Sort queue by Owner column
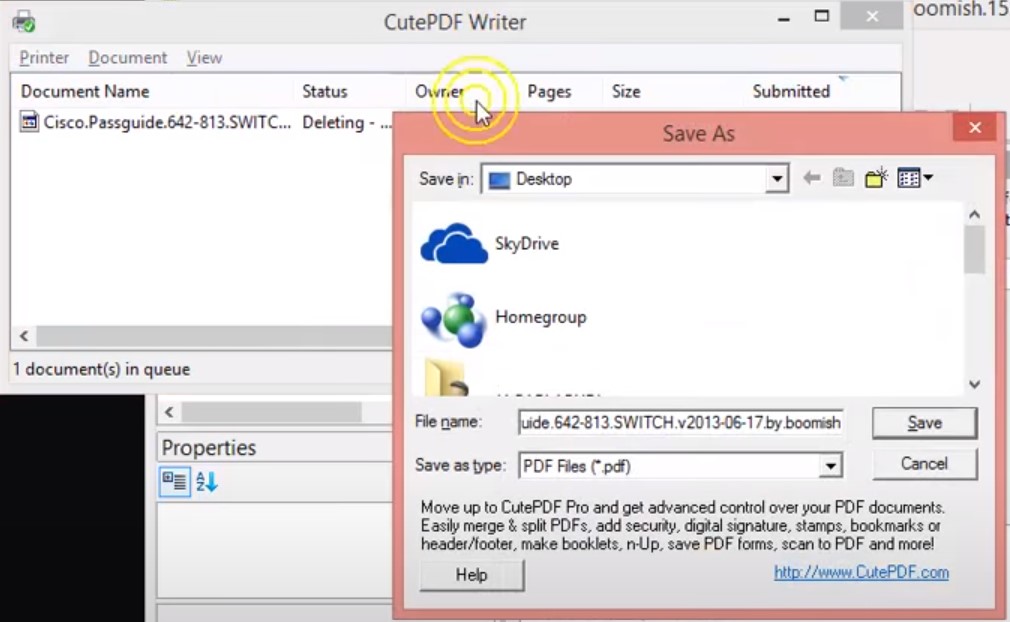This screenshot has height=622, width=1010. coord(439,91)
